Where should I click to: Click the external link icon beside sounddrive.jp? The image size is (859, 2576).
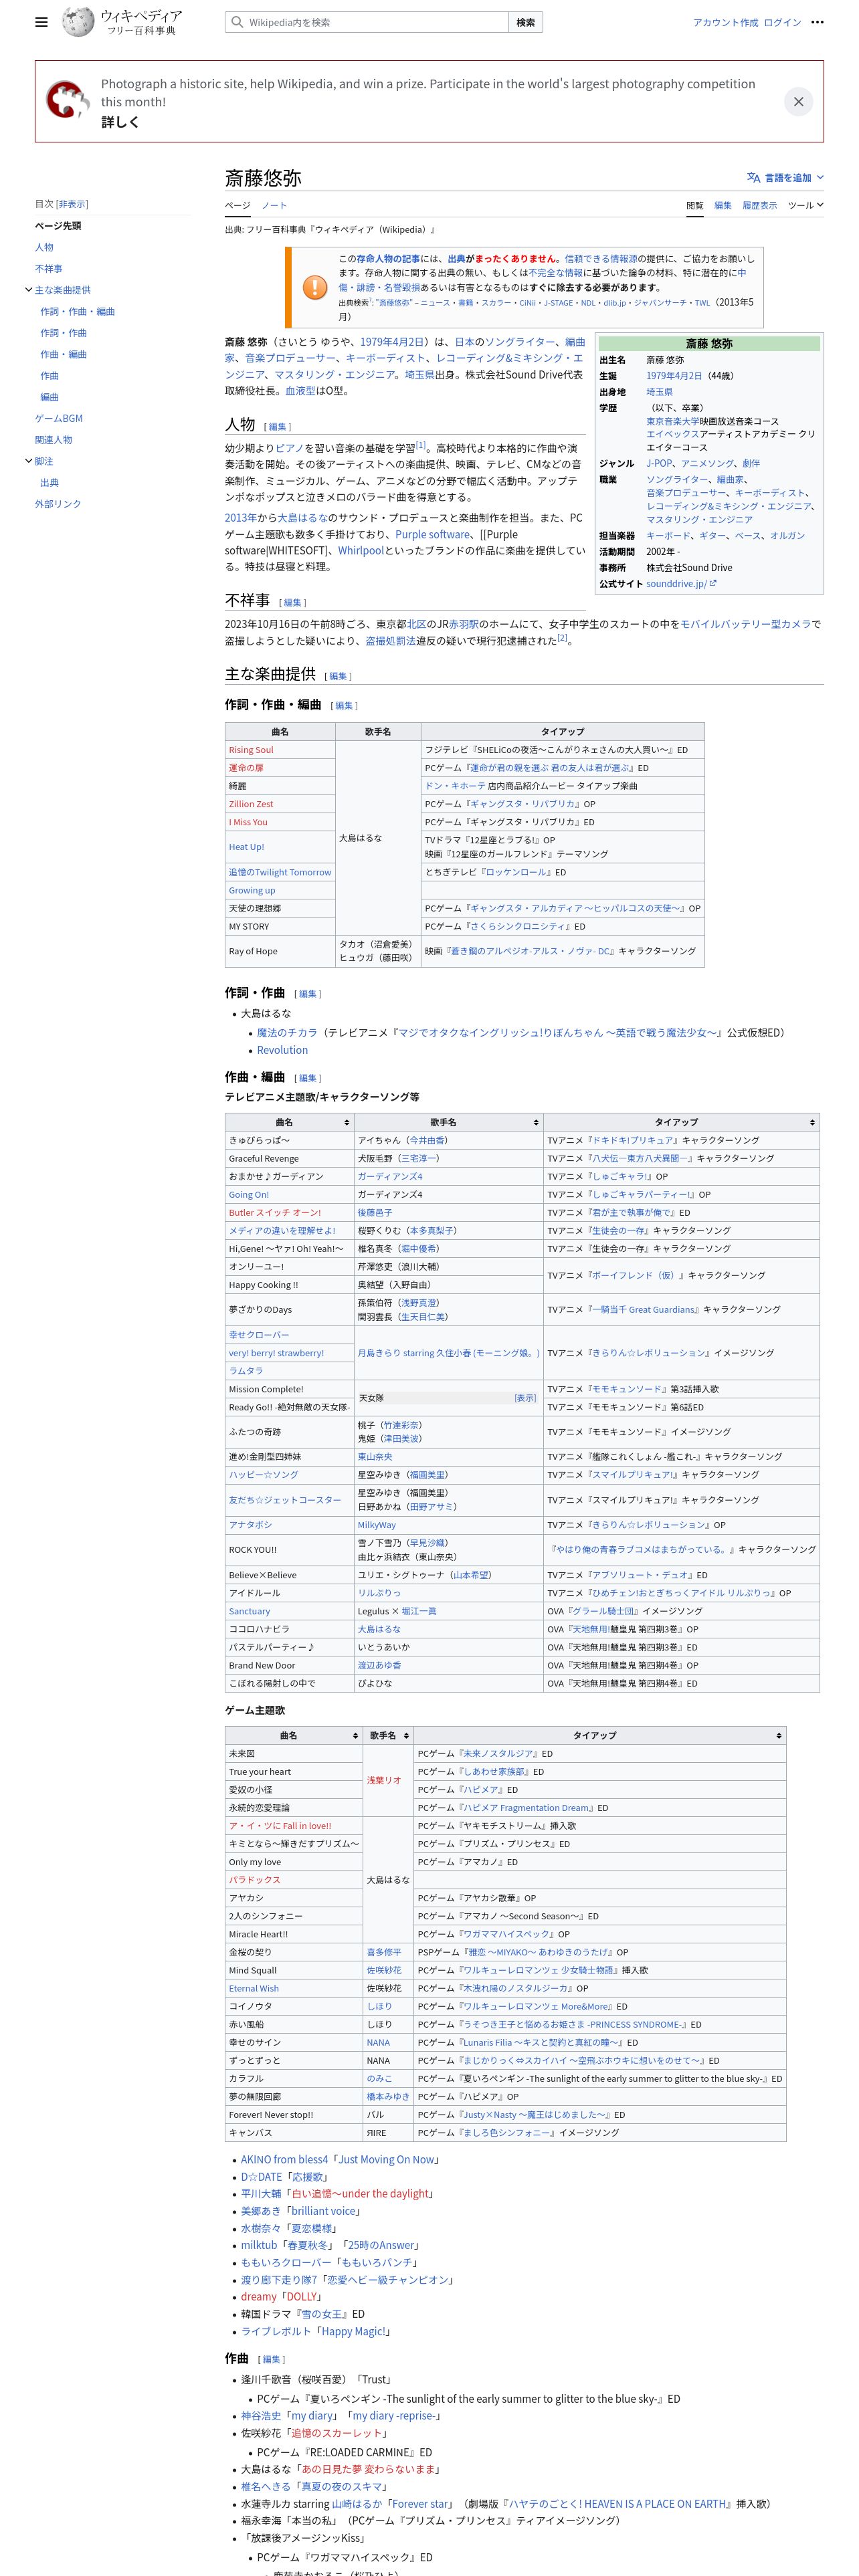click(713, 583)
